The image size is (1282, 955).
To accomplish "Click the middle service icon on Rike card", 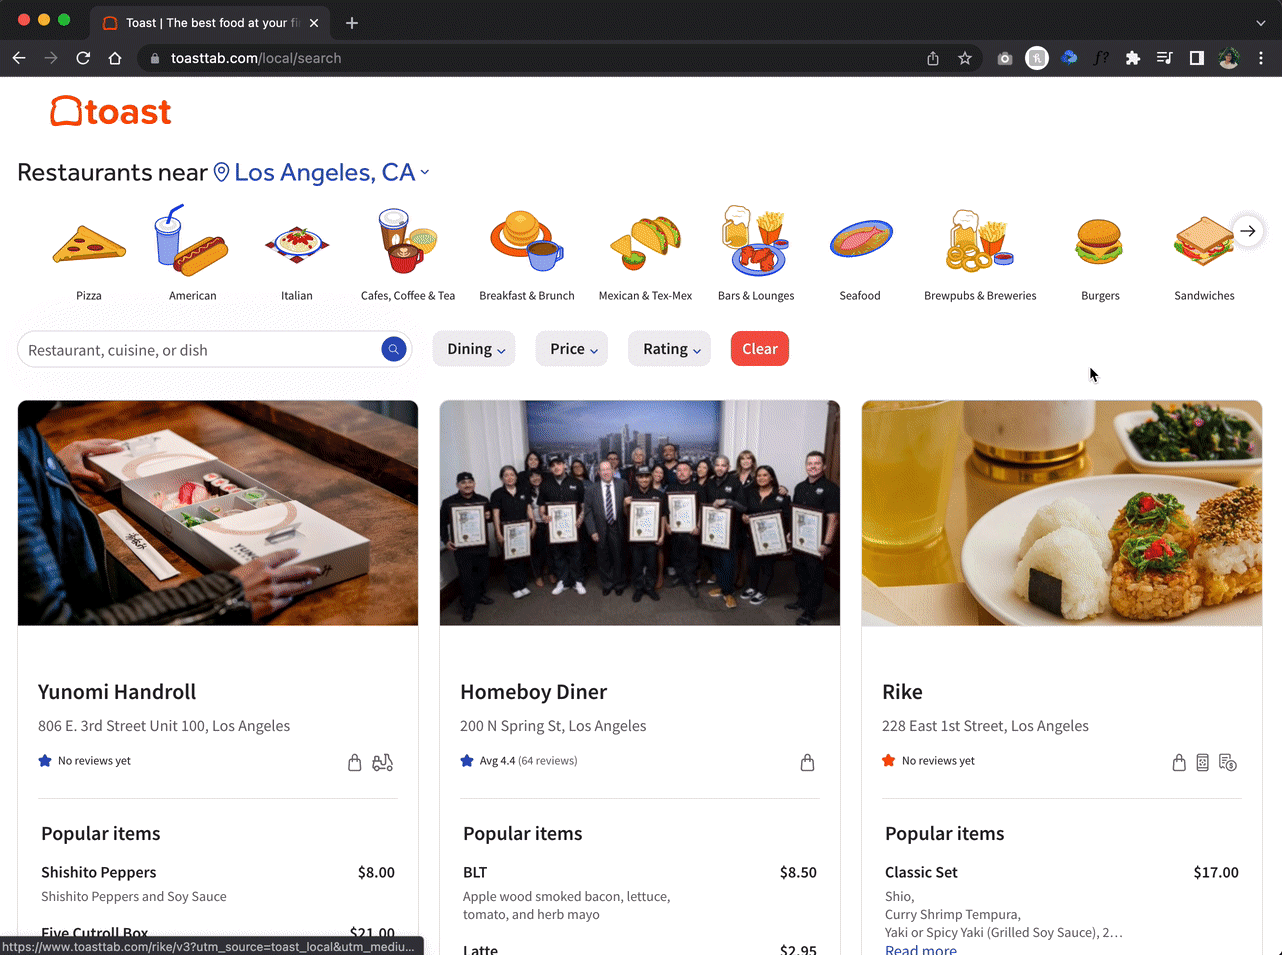I will click(x=1202, y=763).
